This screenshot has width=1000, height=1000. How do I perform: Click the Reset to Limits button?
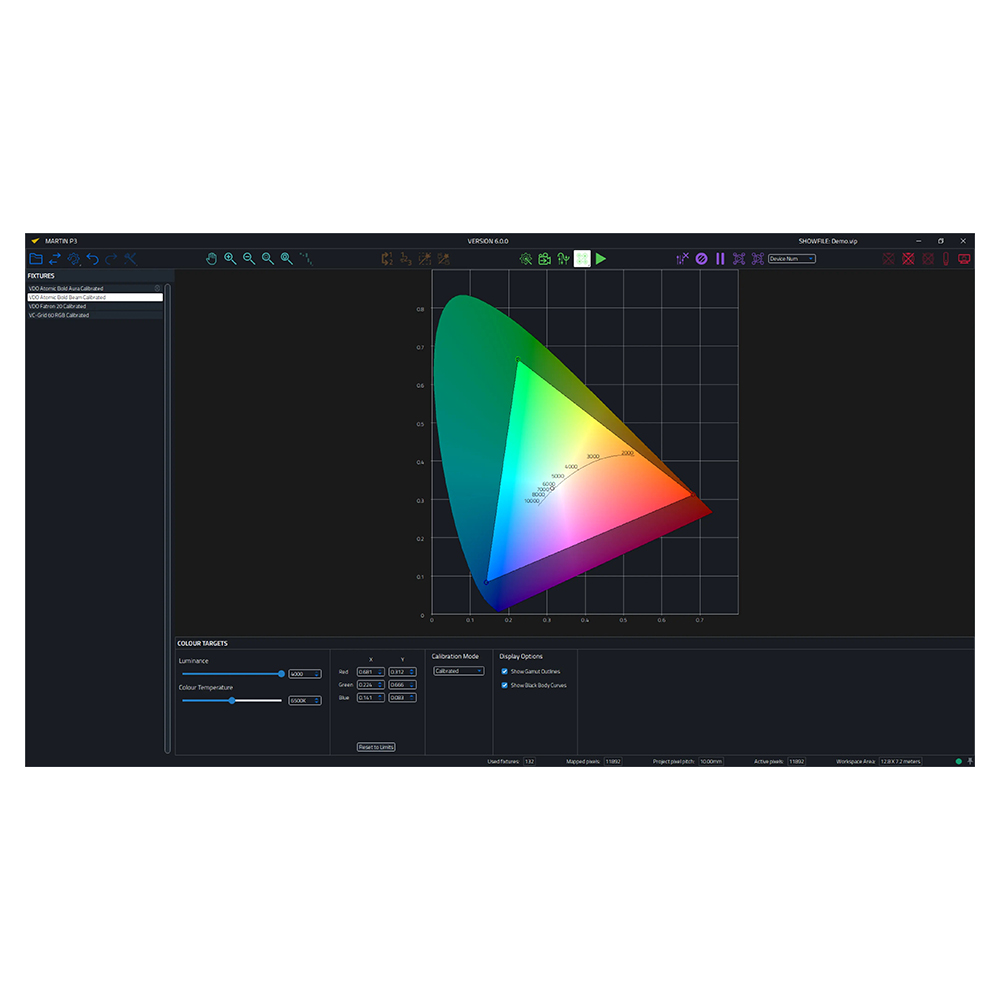coord(376,747)
